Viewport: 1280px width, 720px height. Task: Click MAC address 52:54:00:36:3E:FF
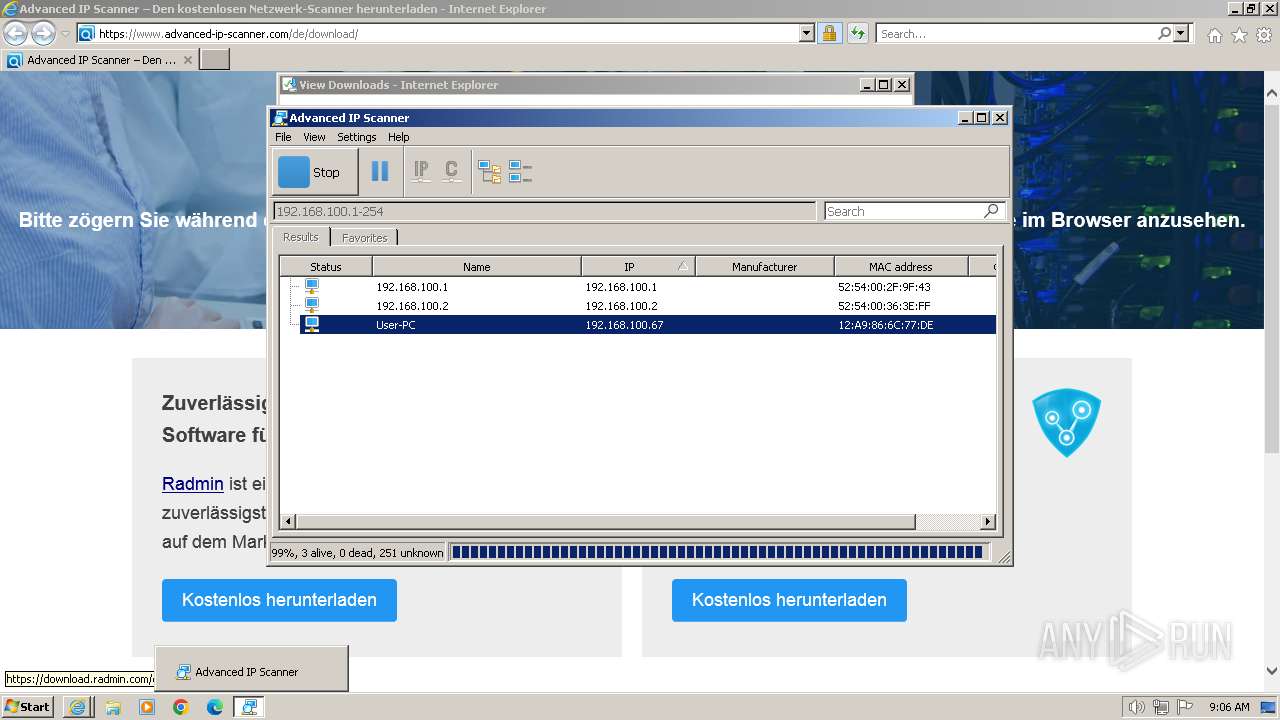coord(884,306)
